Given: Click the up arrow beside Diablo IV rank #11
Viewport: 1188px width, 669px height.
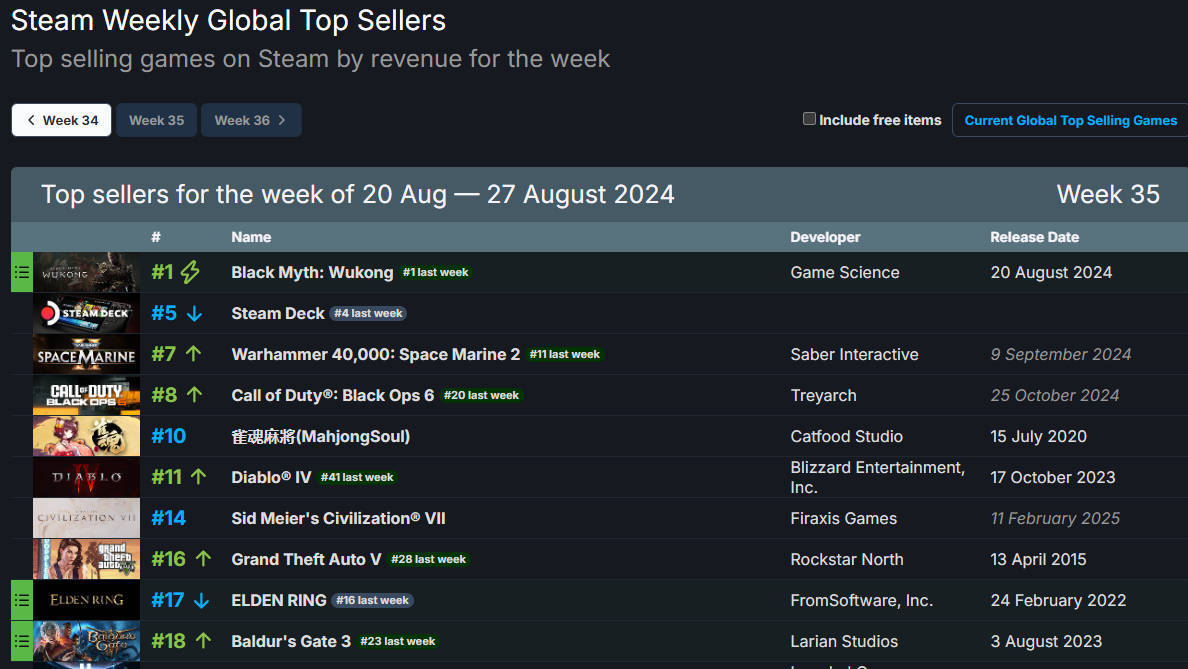Looking at the screenshot, I should tap(199, 477).
